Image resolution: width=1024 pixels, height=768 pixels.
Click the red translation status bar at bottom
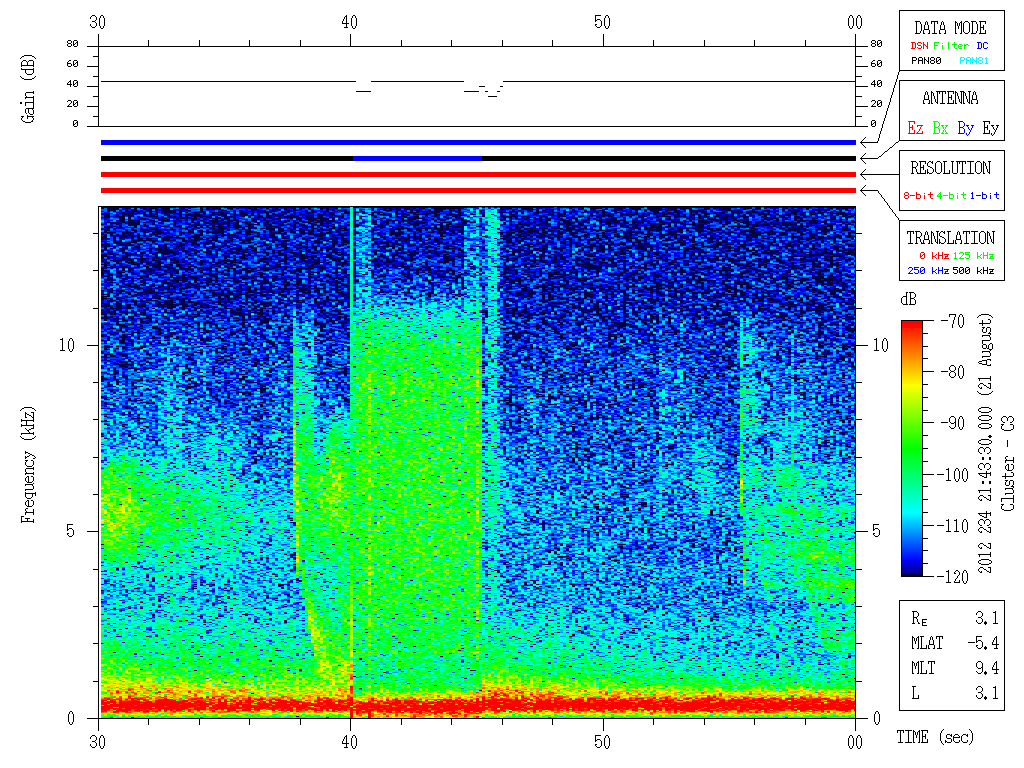point(478,190)
